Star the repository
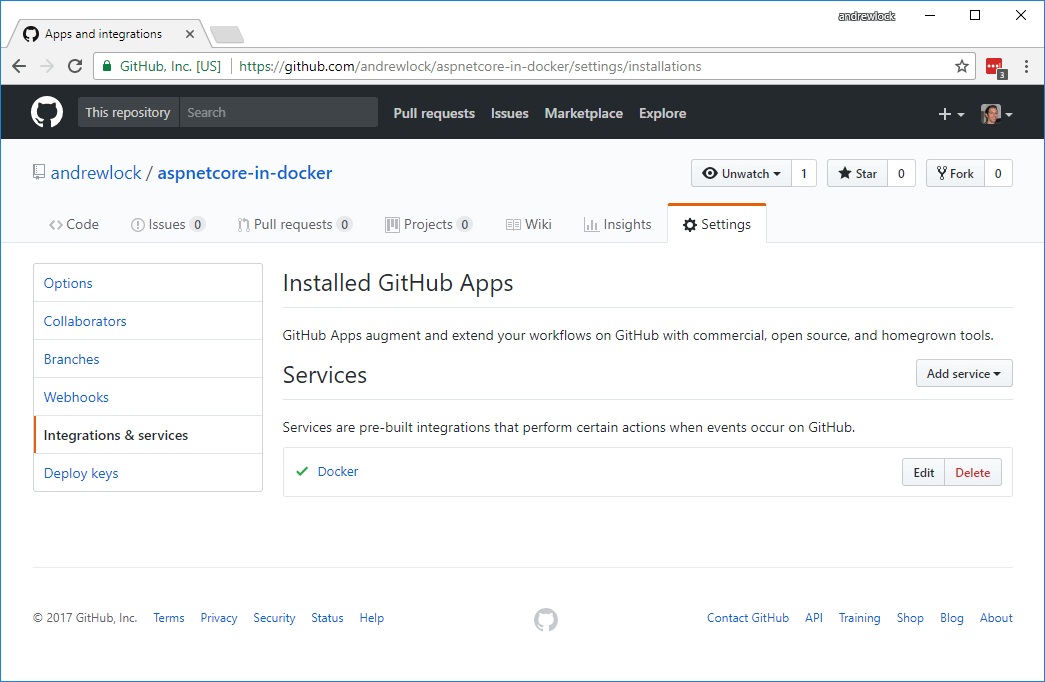The image size is (1045, 682). click(857, 173)
